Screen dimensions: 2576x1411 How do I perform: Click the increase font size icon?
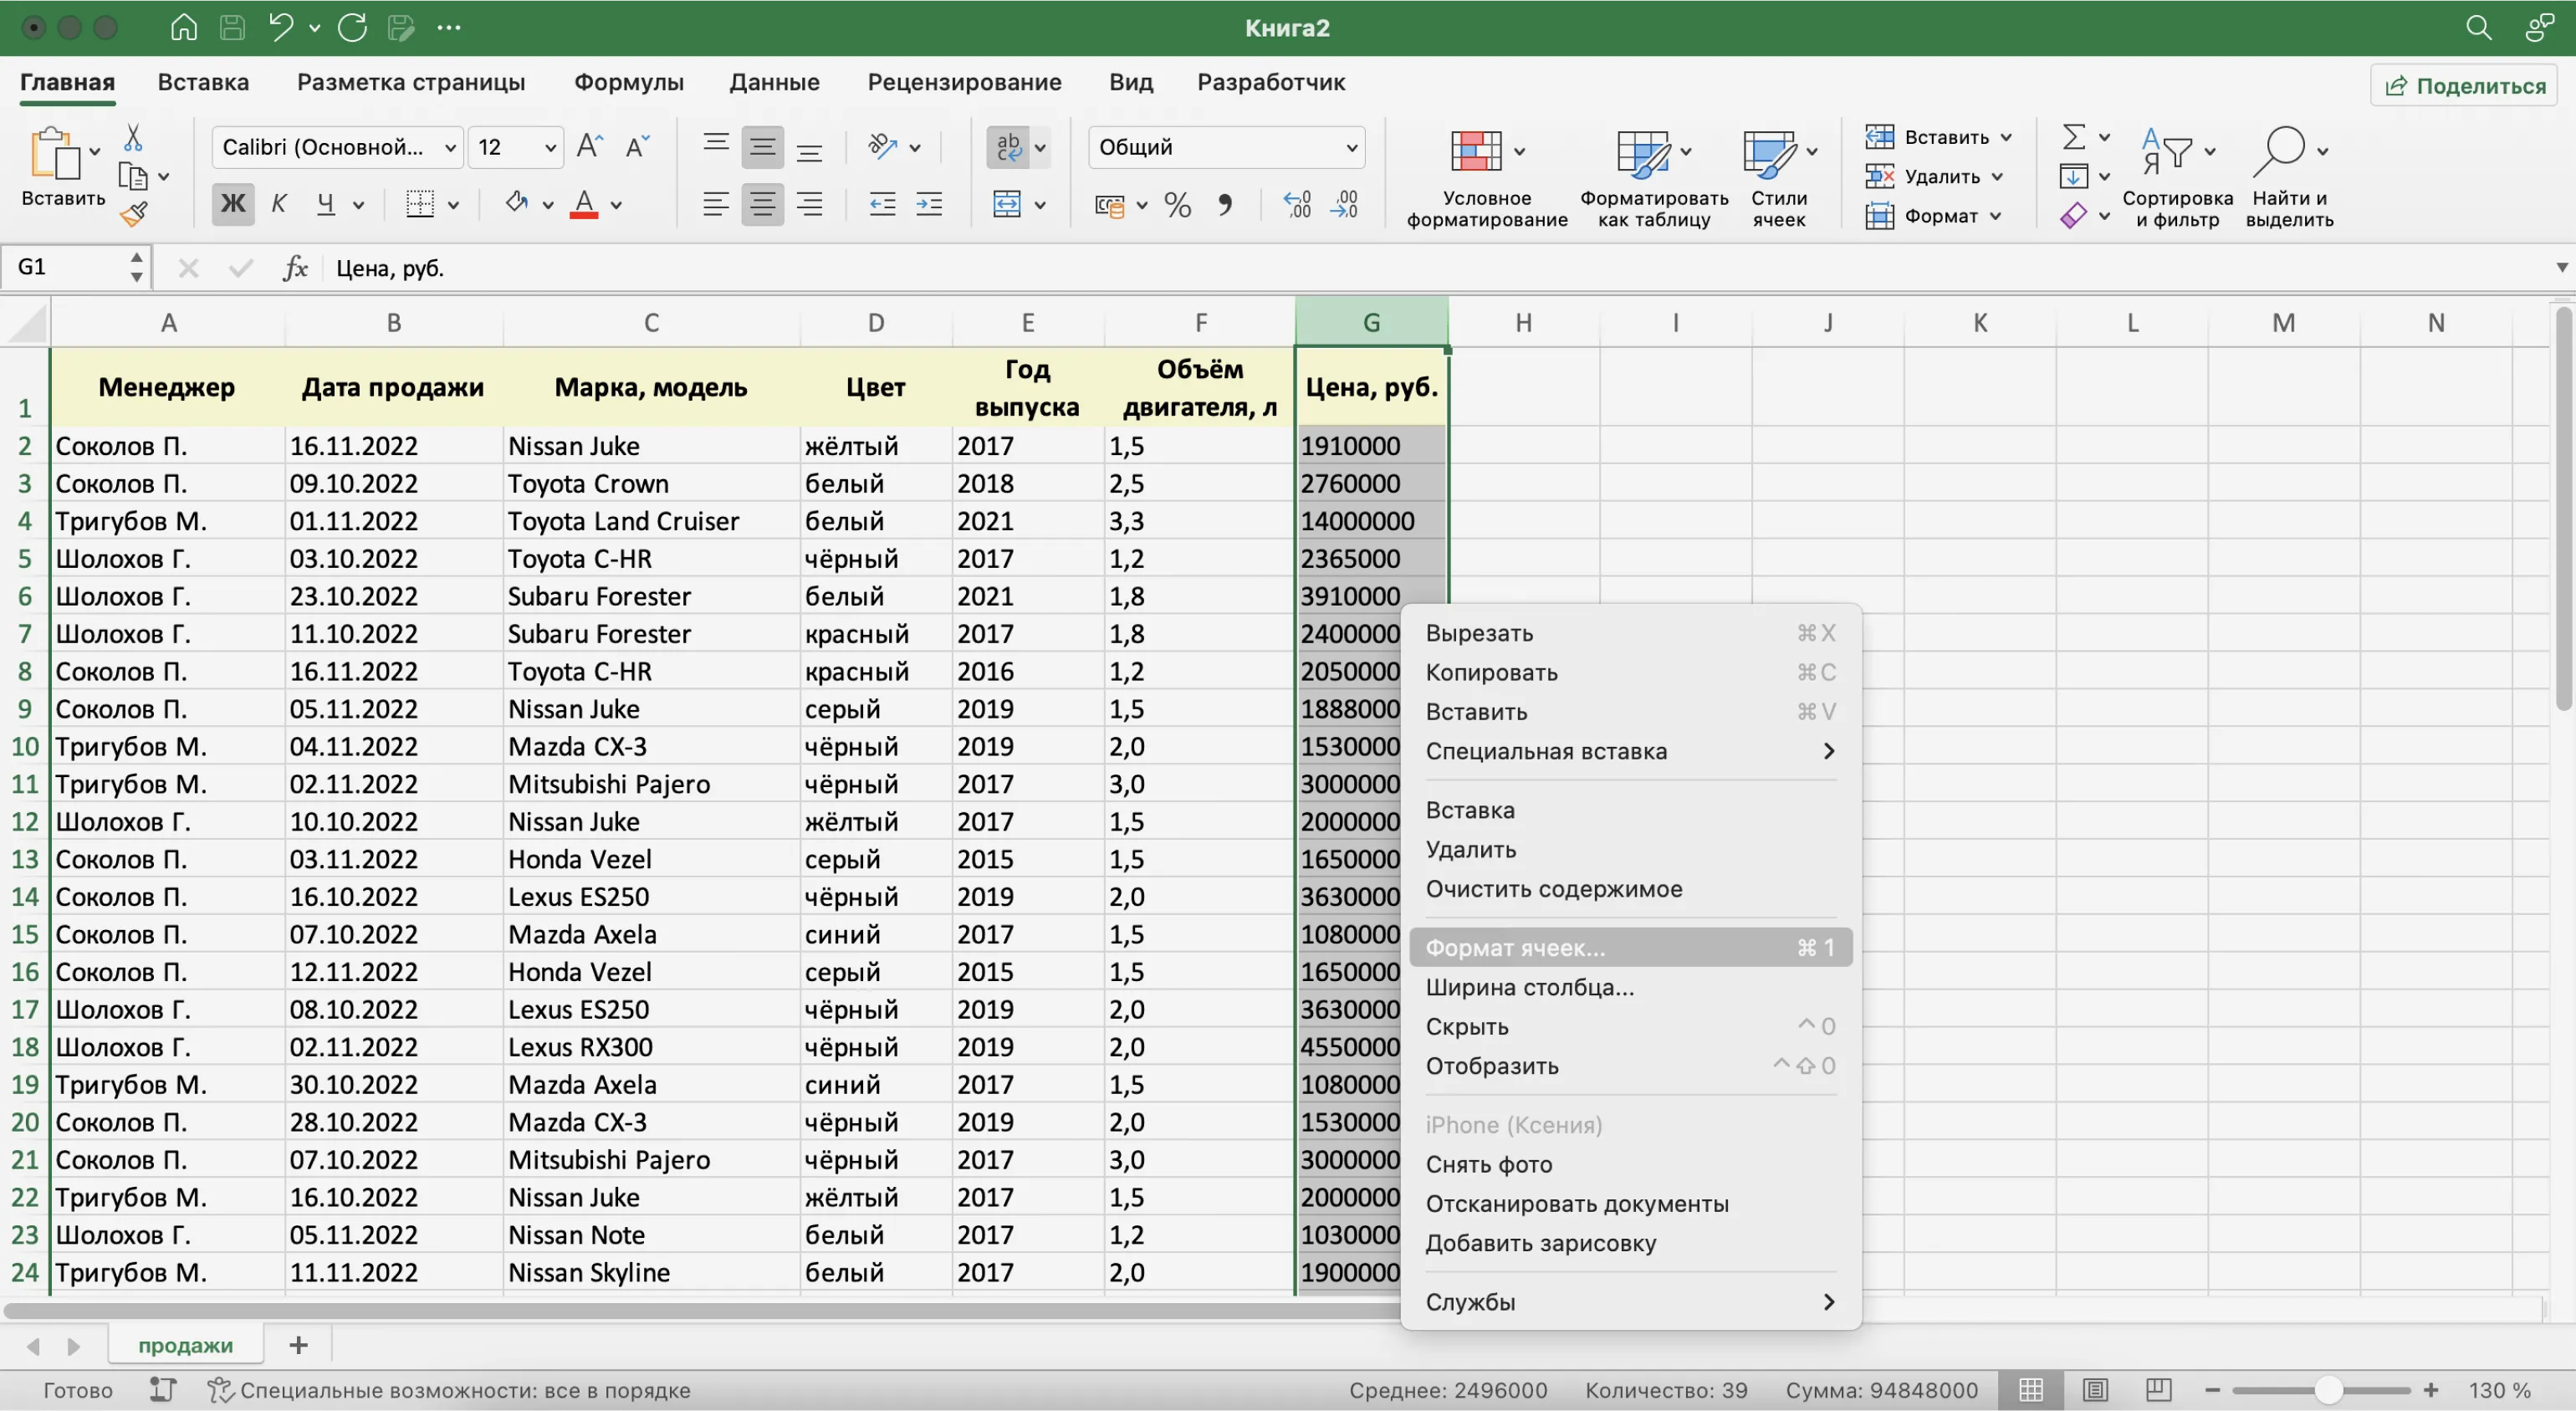[589, 147]
